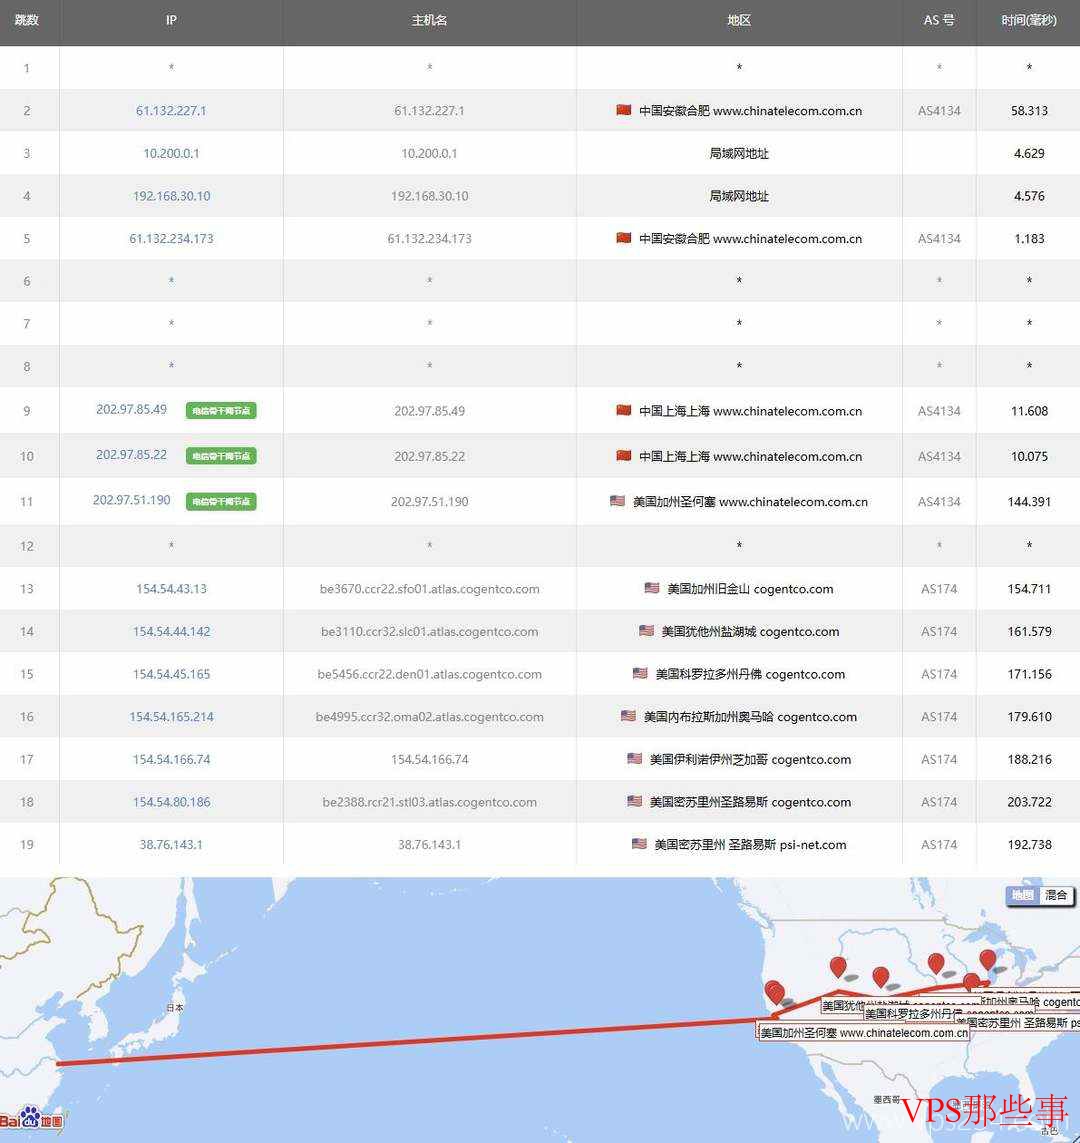Click the AS174 cell in hop 13 row
The width and height of the screenshot is (1080, 1143).
(939, 589)
